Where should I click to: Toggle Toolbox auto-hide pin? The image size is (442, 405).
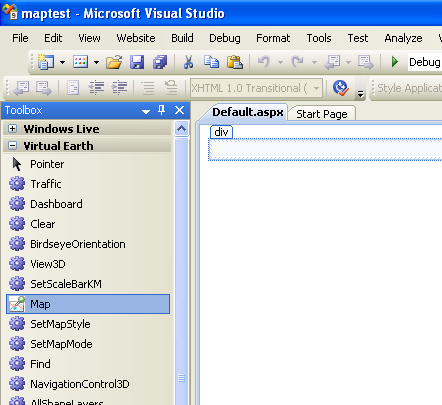click(162, 110)
